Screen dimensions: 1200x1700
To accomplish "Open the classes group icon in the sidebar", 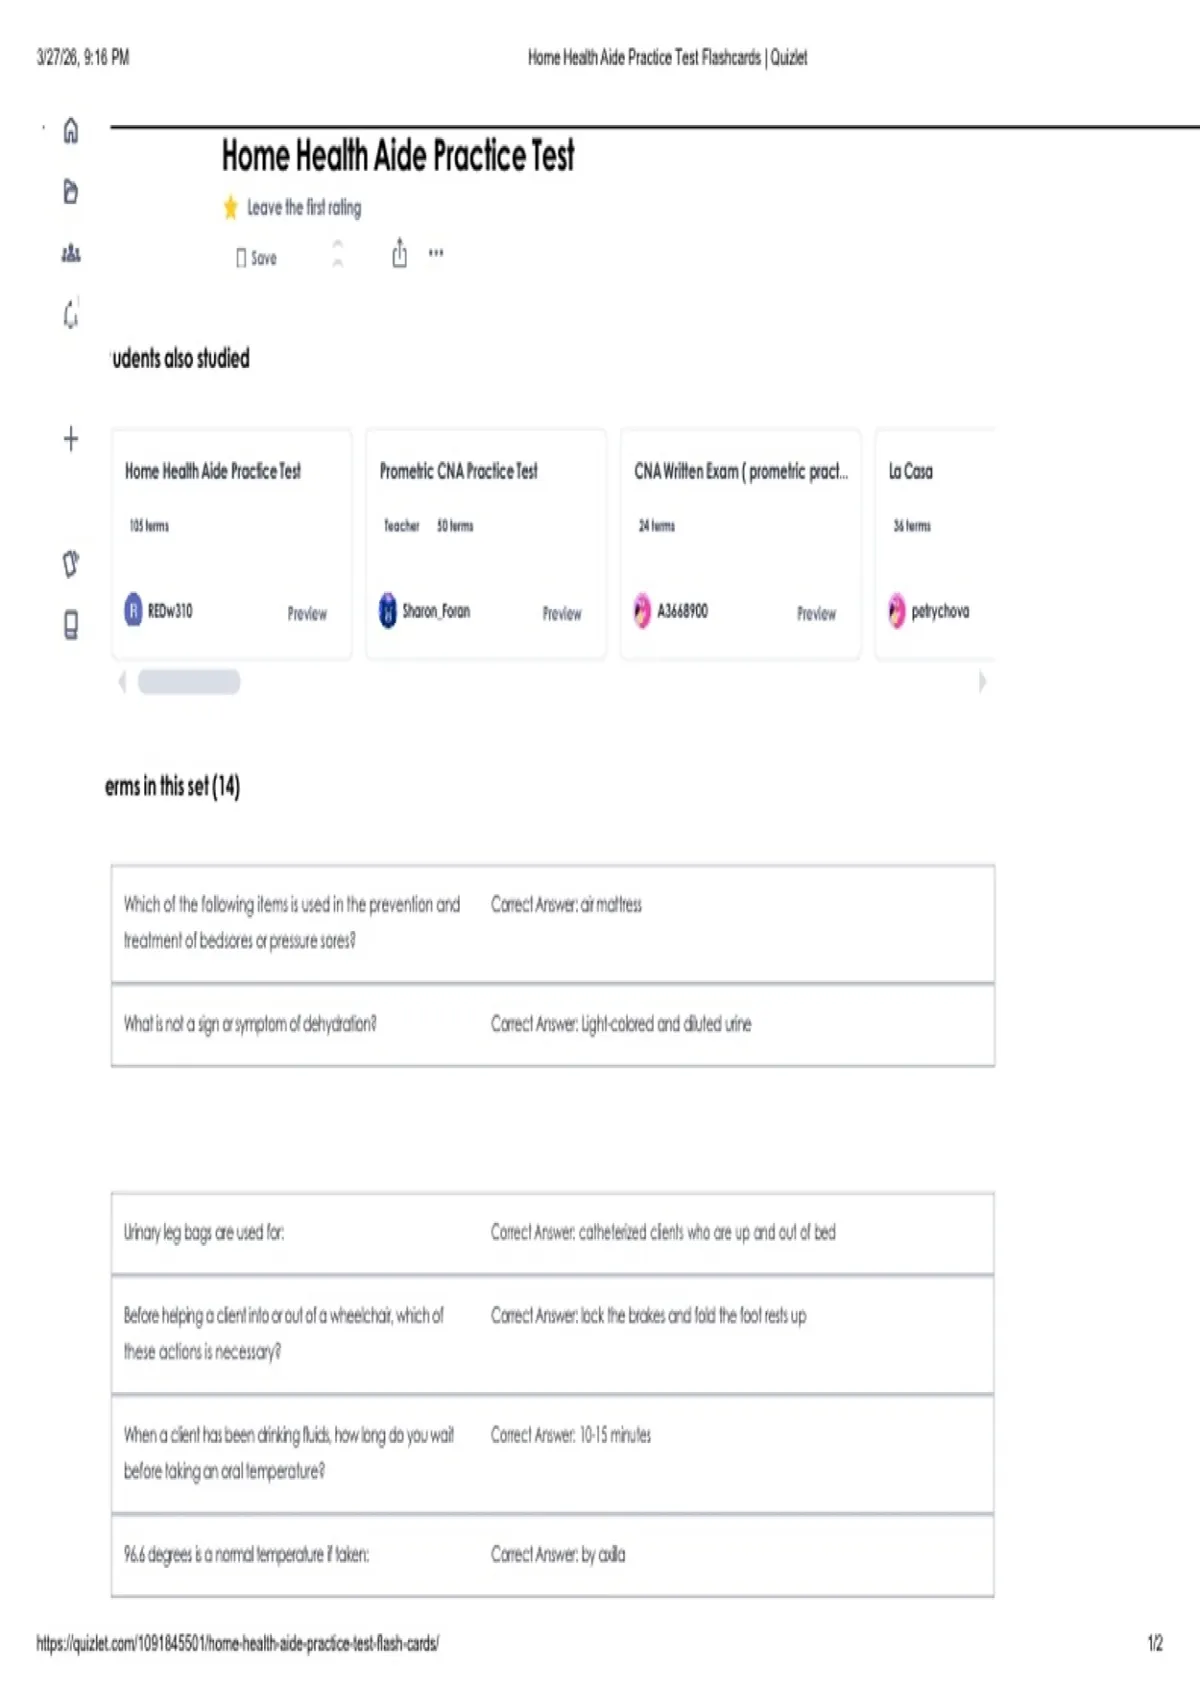I will [71, 253].
